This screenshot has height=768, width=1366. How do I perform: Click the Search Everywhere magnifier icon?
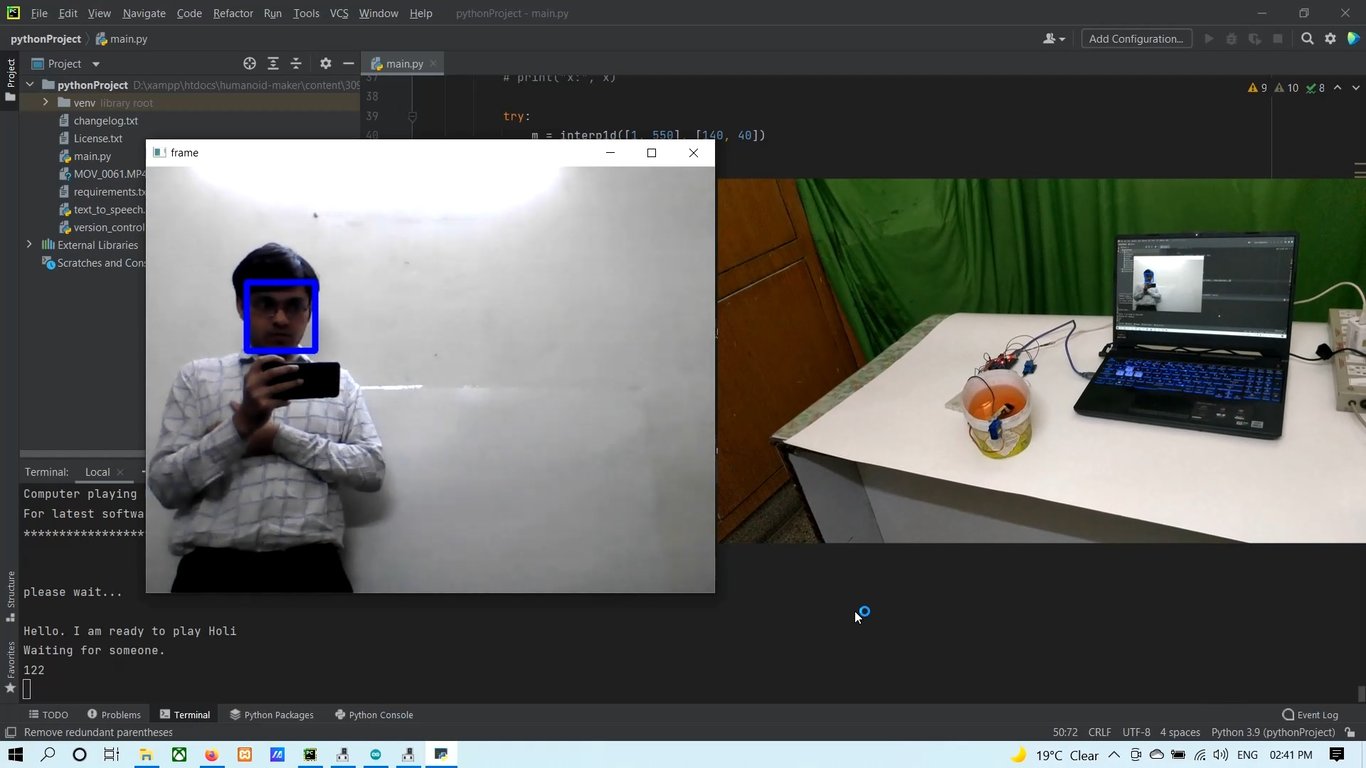[x=1307, y=39]
